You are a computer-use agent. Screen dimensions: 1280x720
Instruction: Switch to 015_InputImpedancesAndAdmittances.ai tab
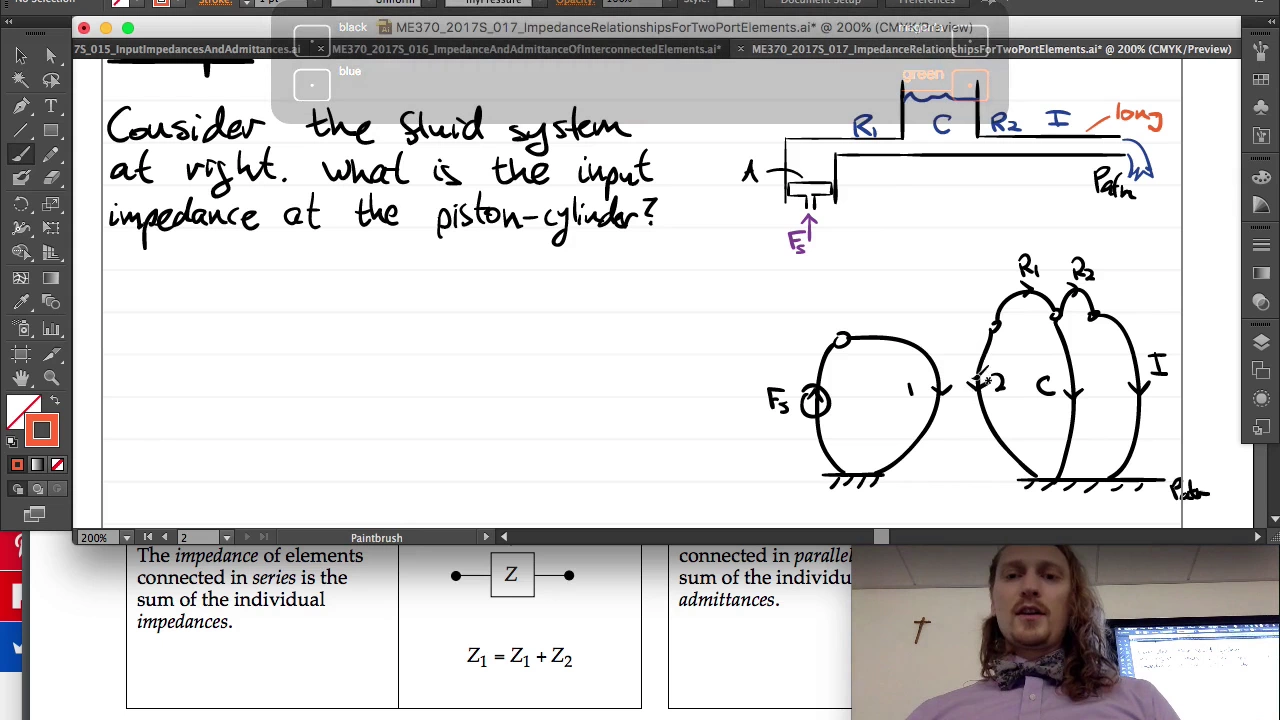click(186, 49)
